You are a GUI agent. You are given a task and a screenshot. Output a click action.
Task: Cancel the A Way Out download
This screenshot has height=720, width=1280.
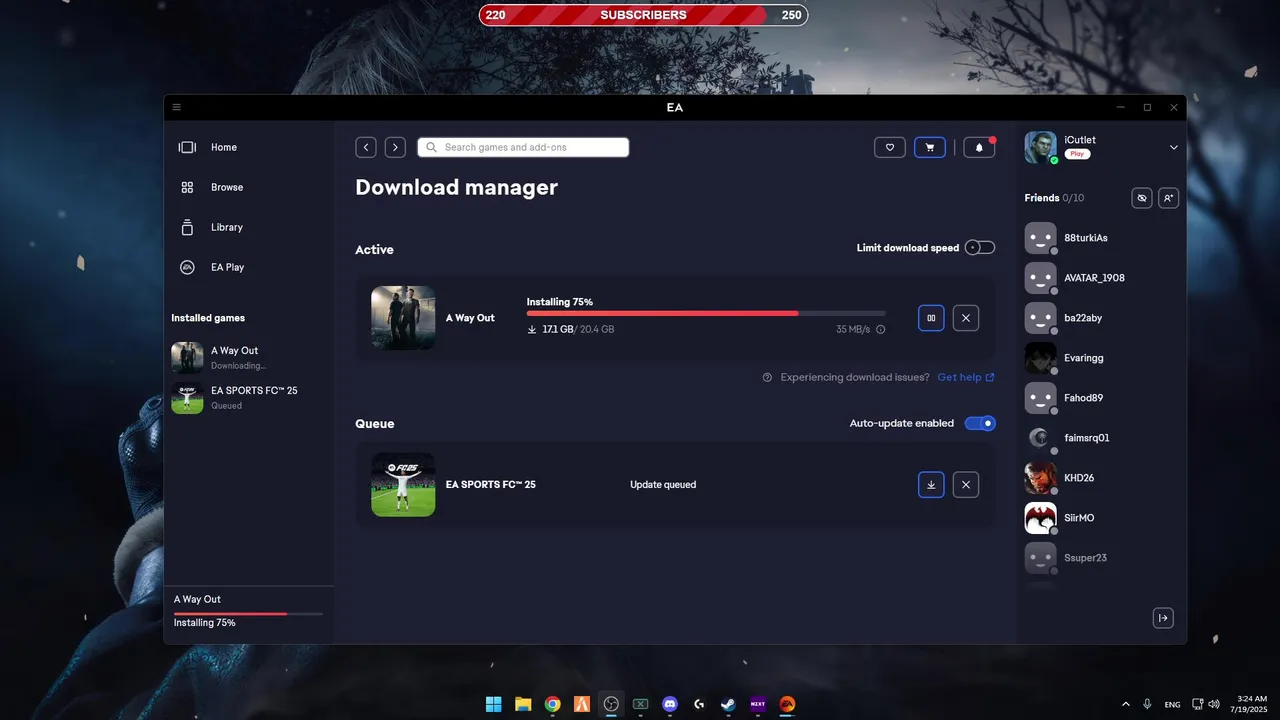[966, 318]
